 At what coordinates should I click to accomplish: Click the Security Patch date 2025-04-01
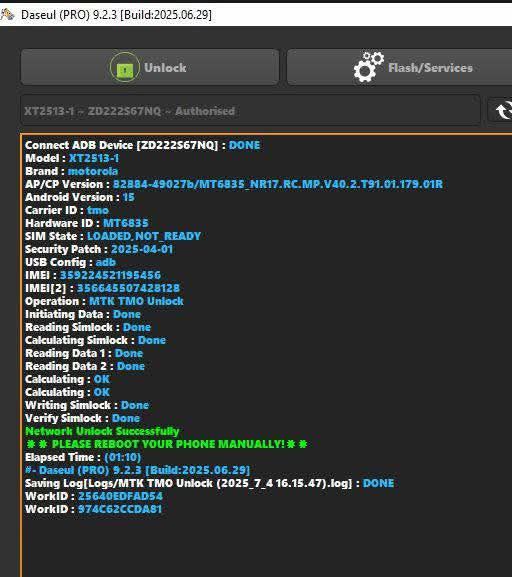pyautogui.click(x=142, y=249)
